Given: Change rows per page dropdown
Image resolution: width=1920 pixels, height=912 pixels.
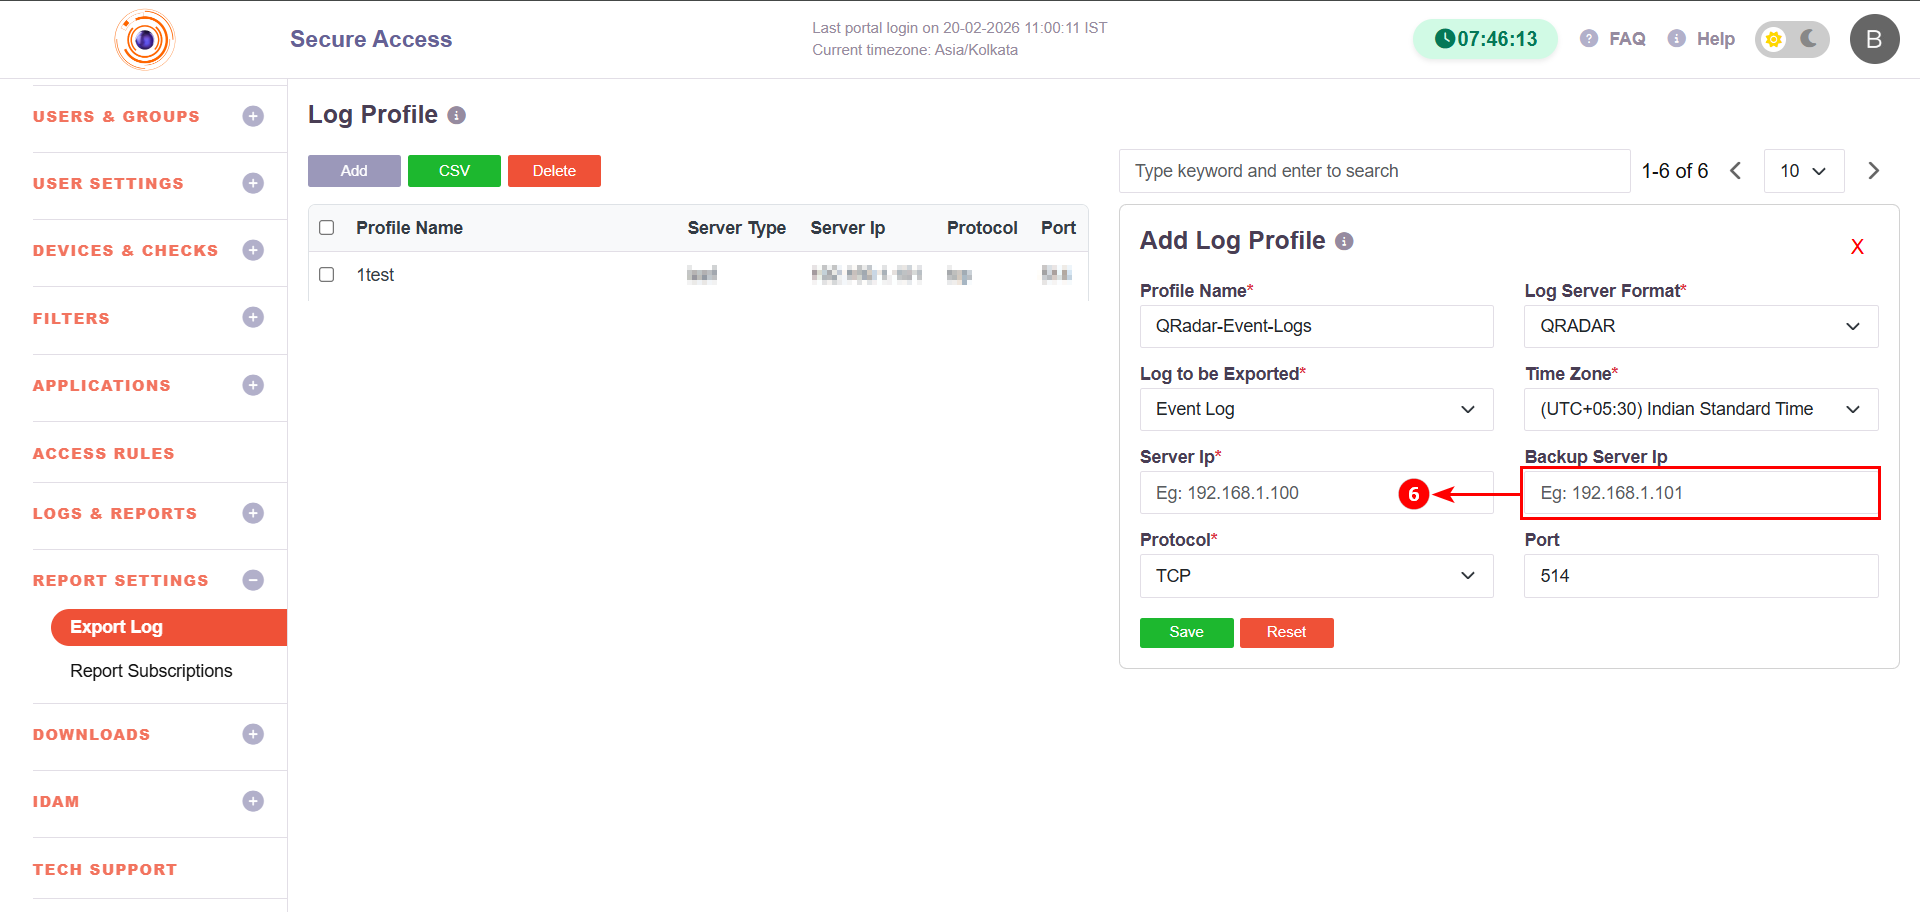Looking at the screenshot, I should coord(1803,171).
